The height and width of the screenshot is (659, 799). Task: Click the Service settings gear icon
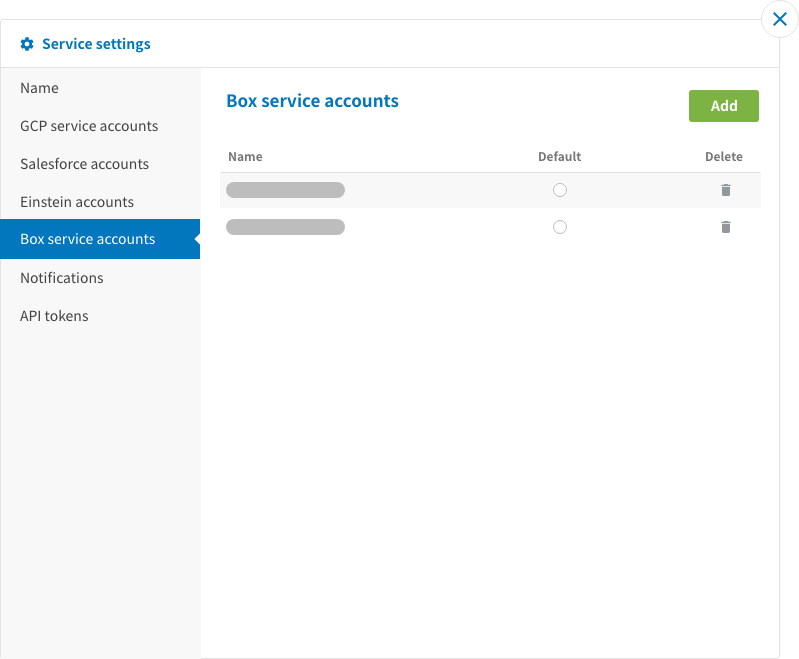27,44
